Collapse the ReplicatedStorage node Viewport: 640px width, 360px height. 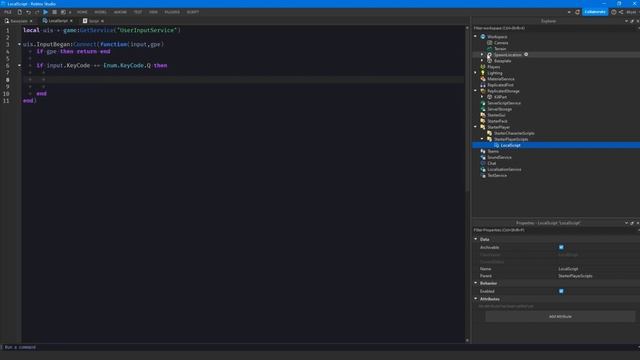tap(476, 91)
